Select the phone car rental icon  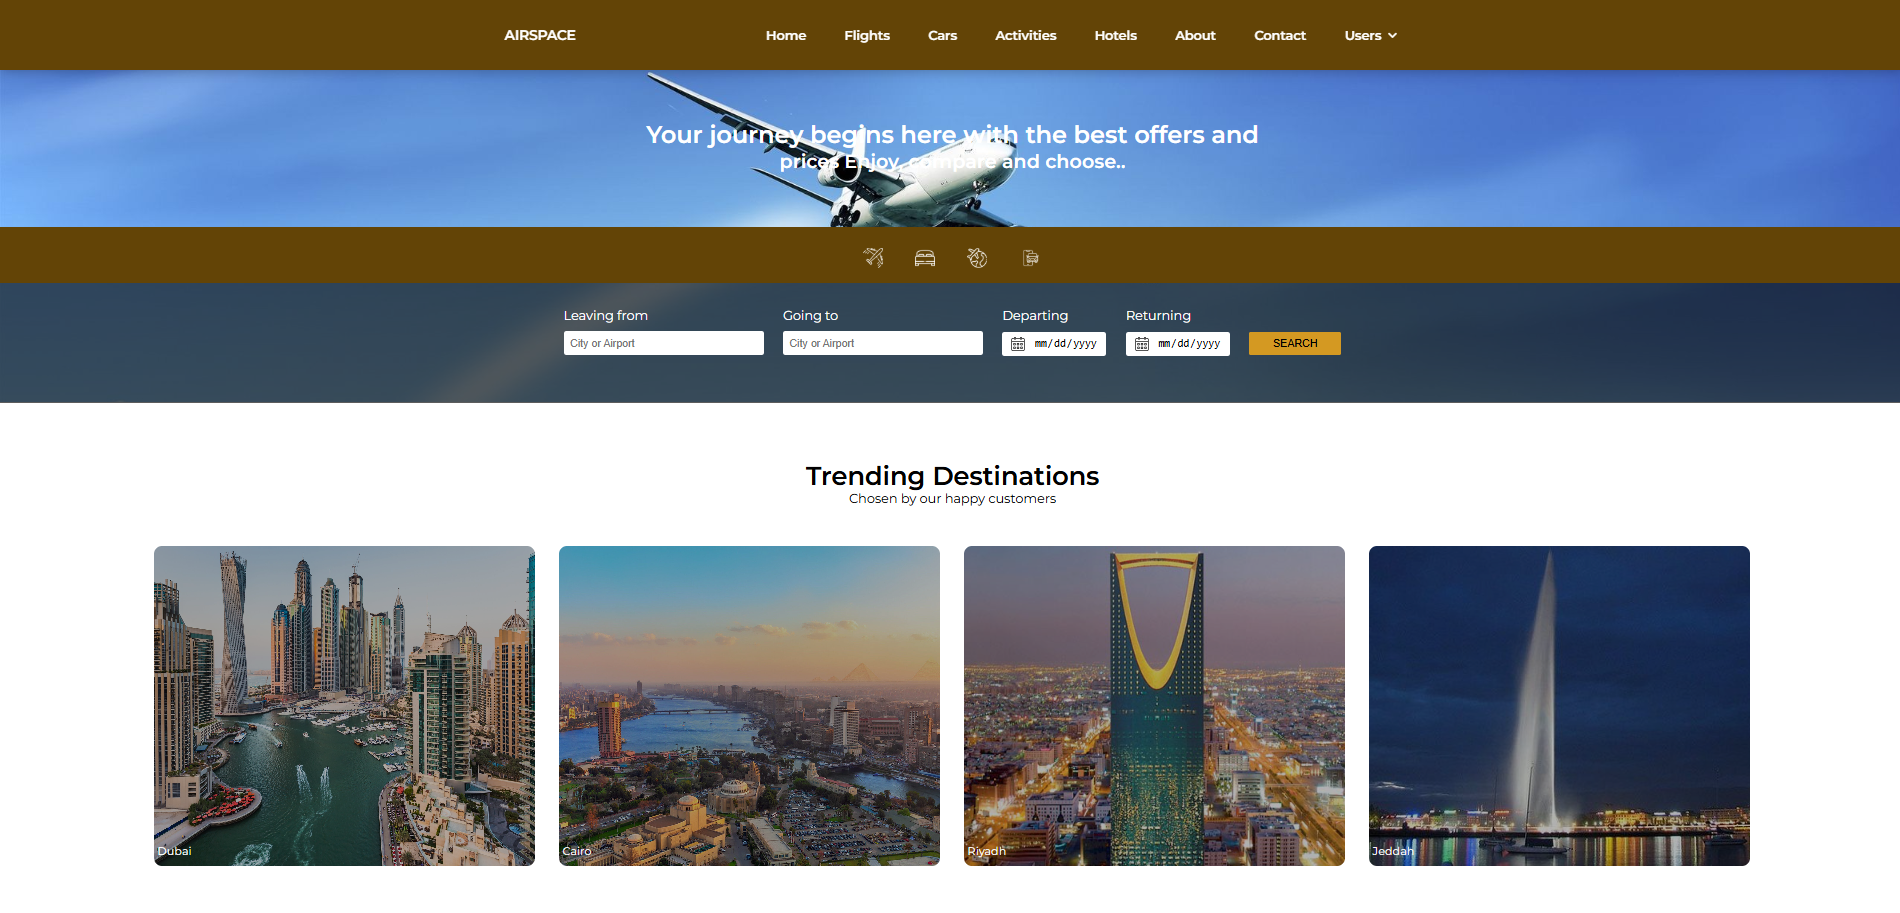pyautogui.click(x=1030, y=258)
